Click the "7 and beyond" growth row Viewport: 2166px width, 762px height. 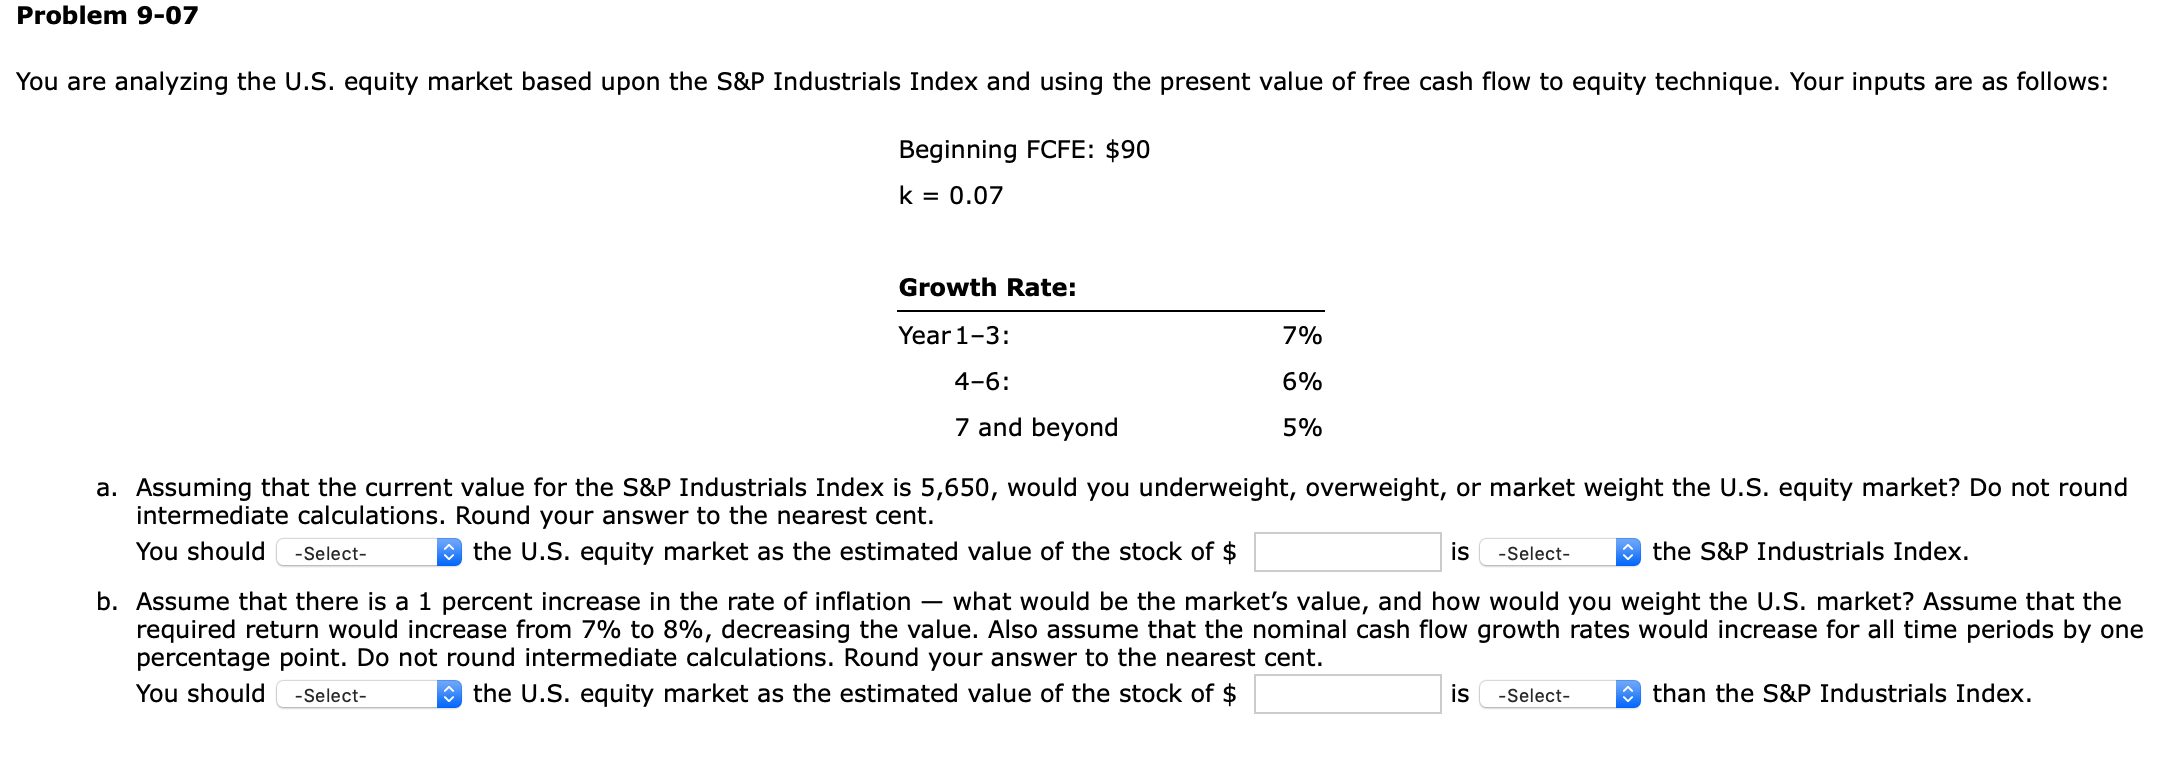[1036, 427]
